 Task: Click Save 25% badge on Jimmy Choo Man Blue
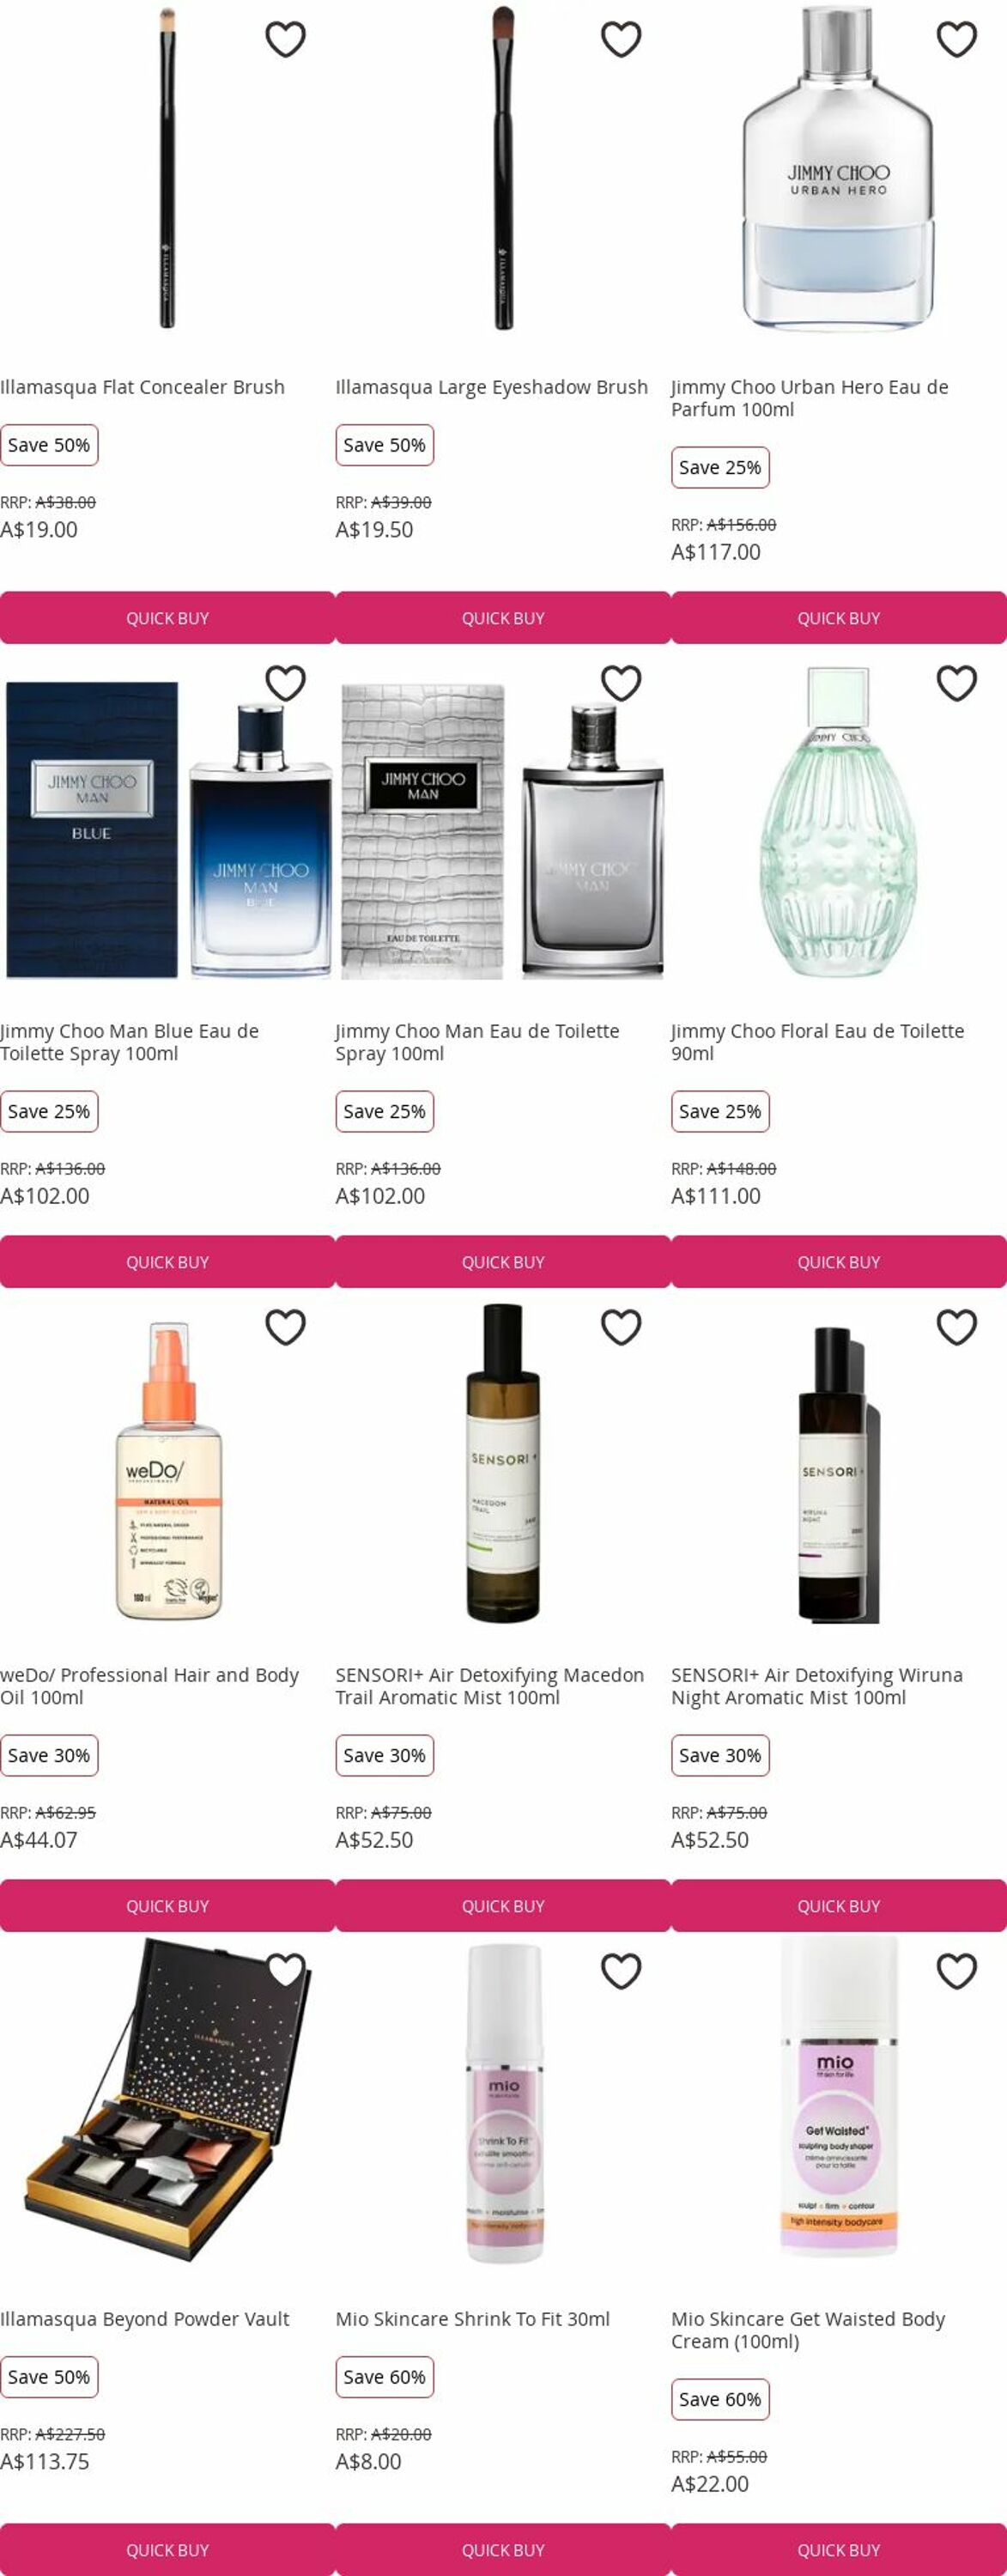click(x=49, y=1111)
